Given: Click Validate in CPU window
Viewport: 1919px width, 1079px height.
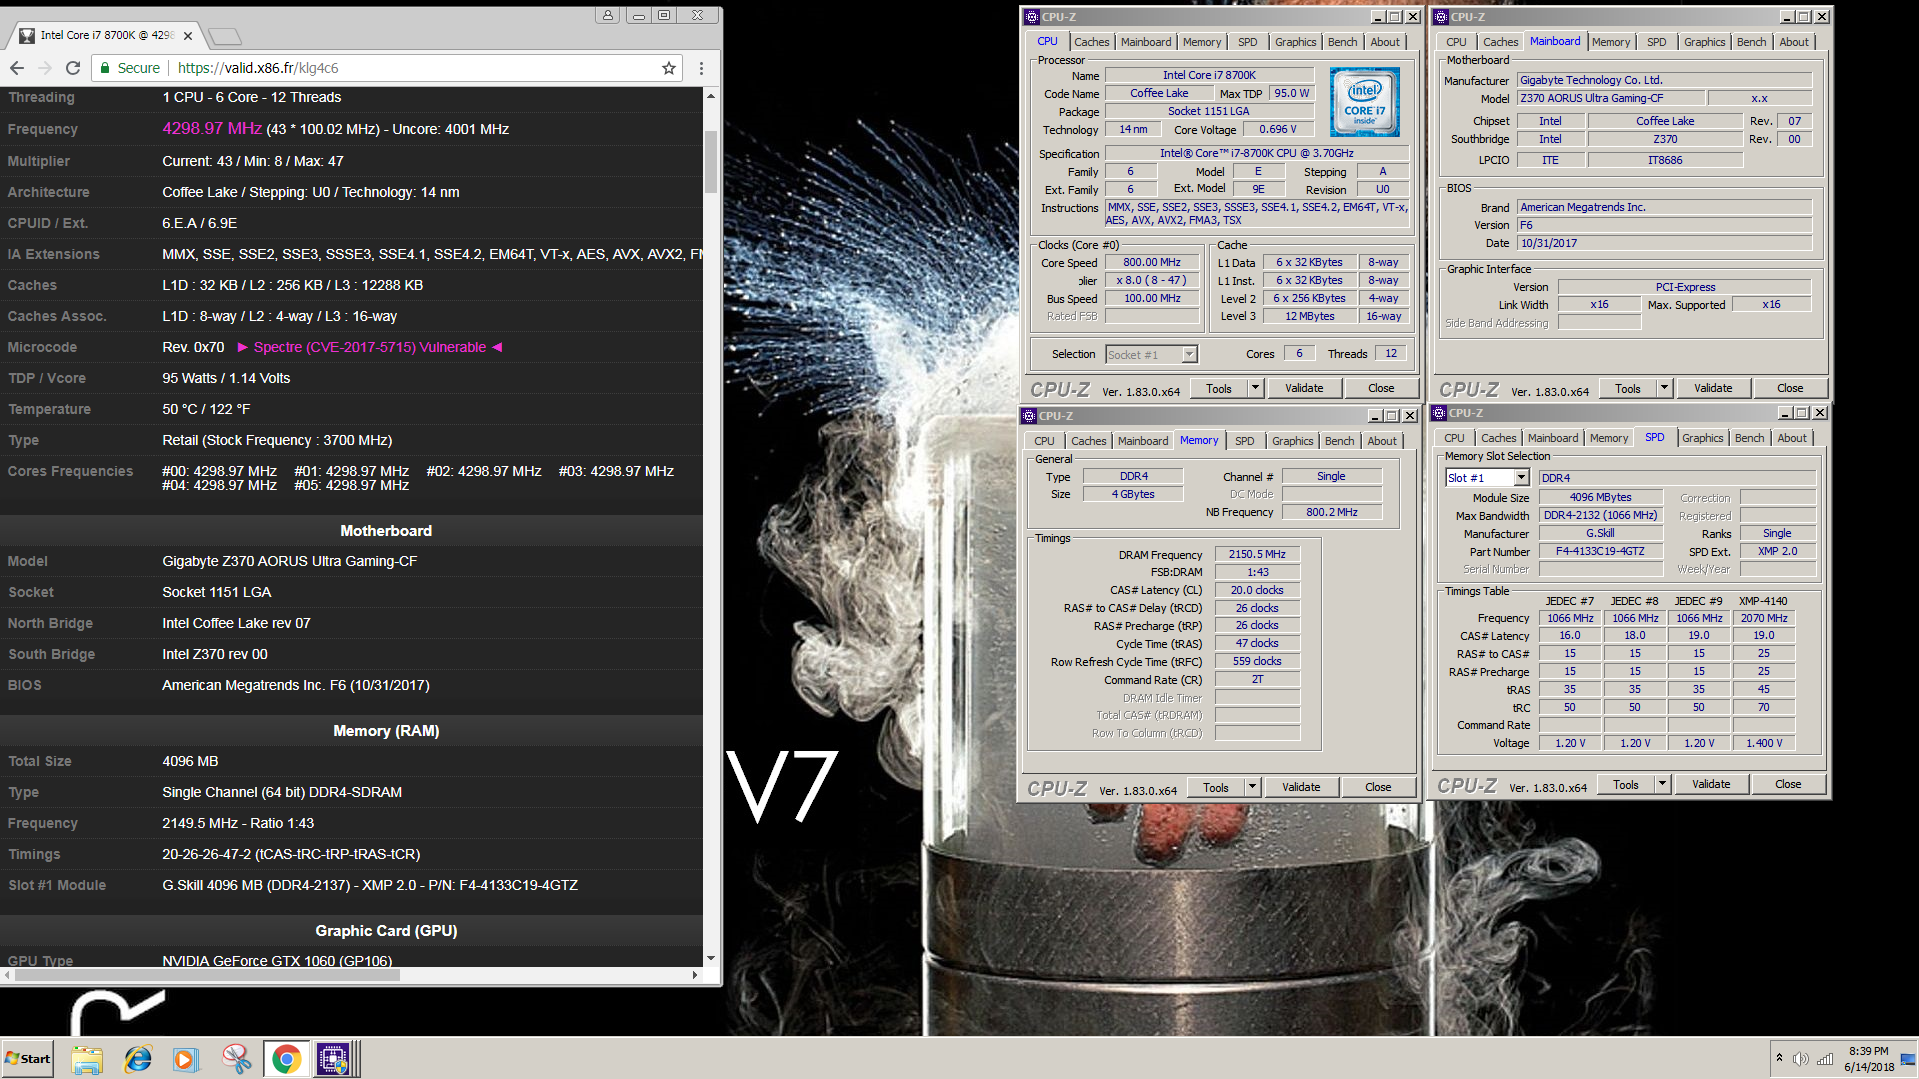Looking at the screenshot, I should point(1304,388).
